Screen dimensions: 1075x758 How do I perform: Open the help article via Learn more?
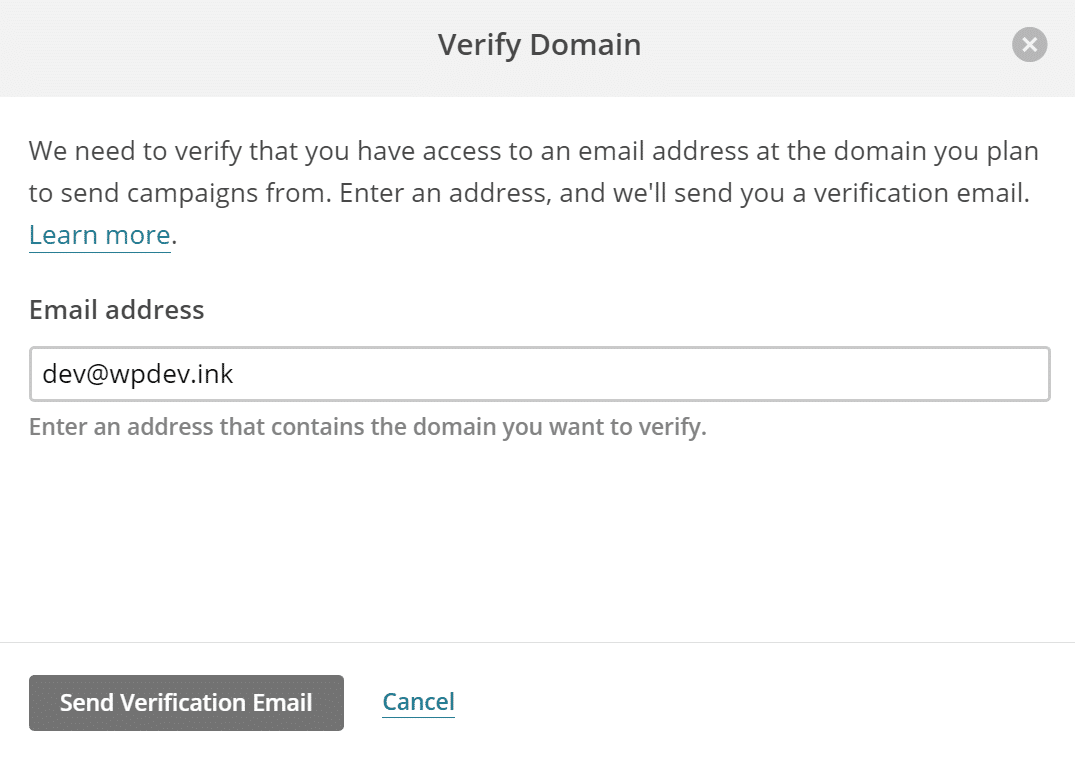[x=100, y=235]
